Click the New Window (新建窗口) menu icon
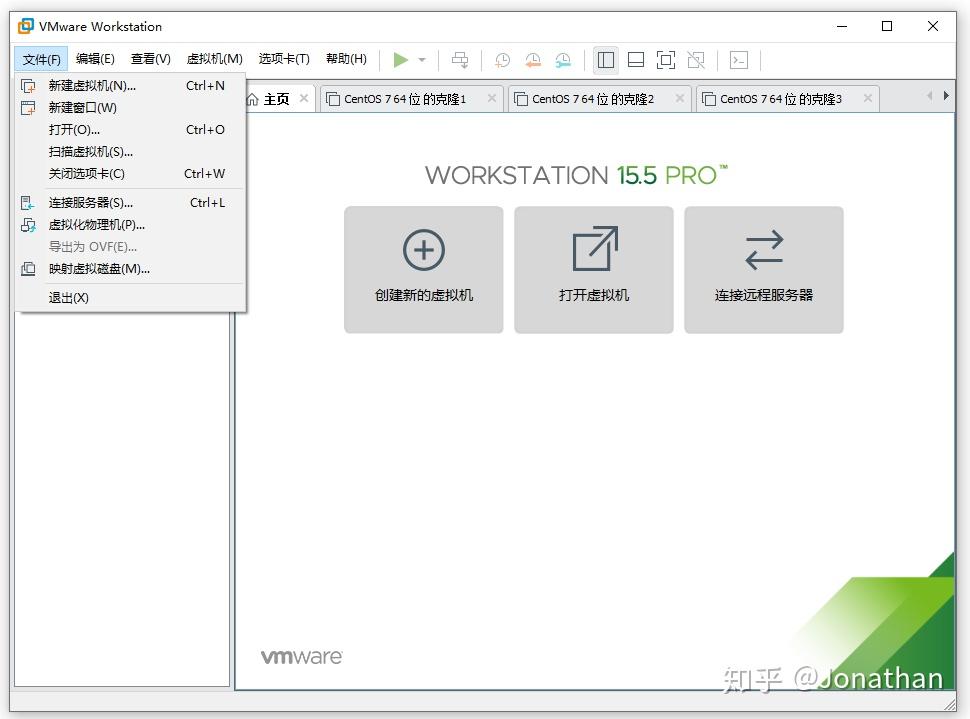This screenshot has height=719, width=970. tap(28, 108)
